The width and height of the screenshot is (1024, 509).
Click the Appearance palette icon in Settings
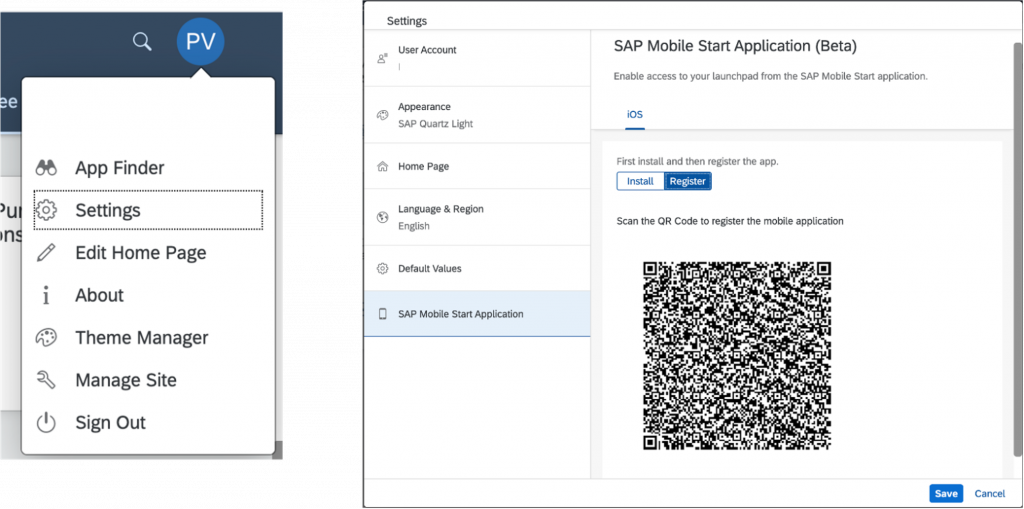(383, 115)
